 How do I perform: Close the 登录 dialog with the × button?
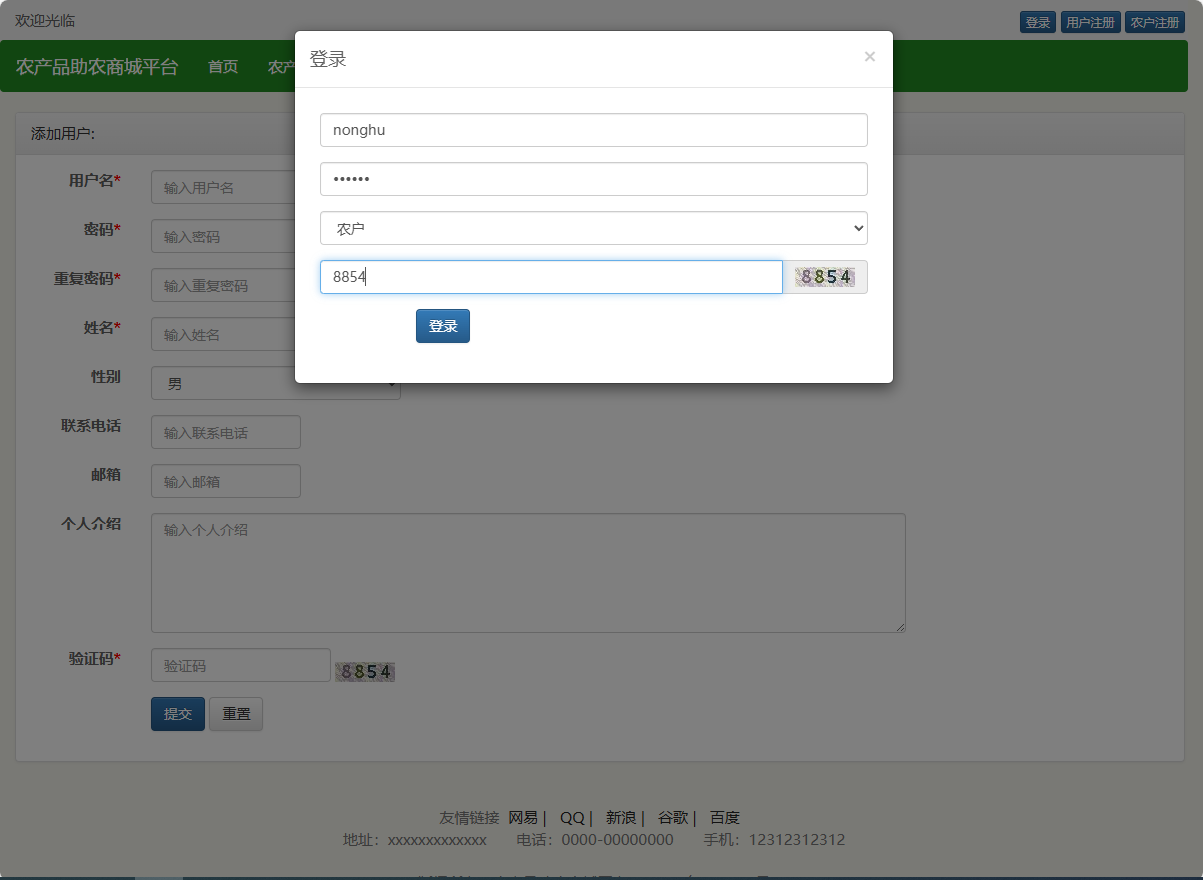pos(869,56)
